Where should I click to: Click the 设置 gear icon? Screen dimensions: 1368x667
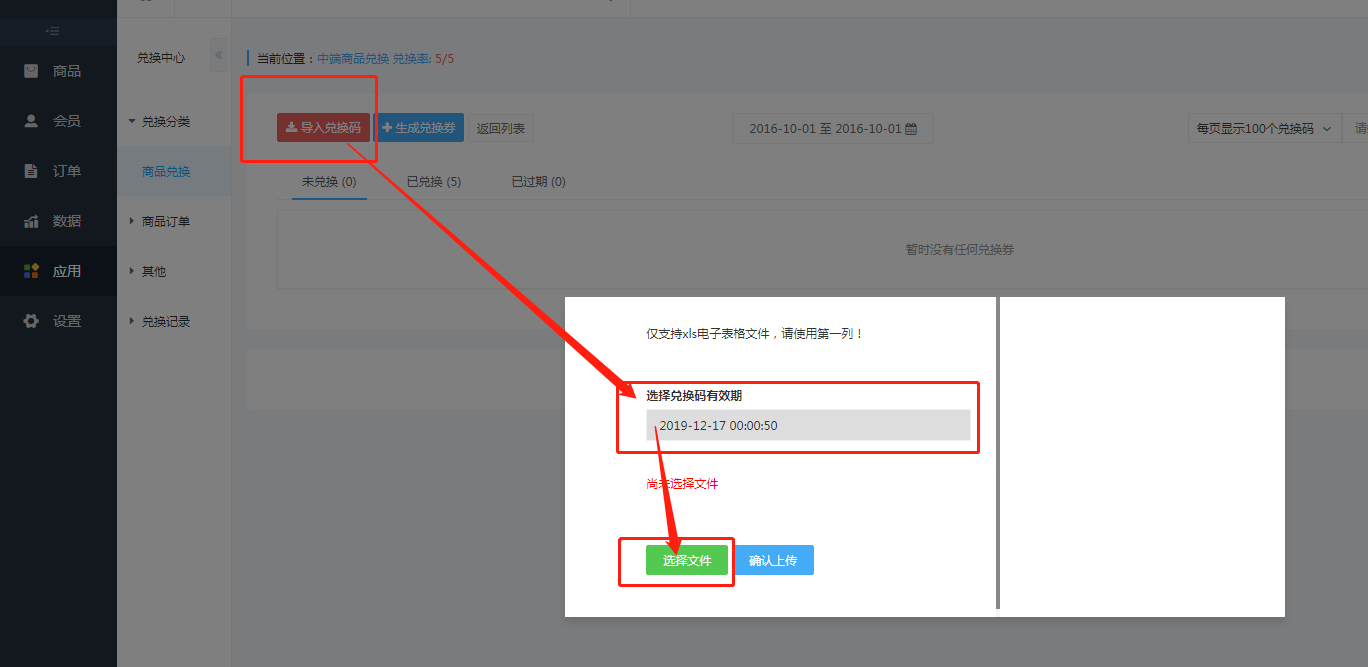point(31,321)
